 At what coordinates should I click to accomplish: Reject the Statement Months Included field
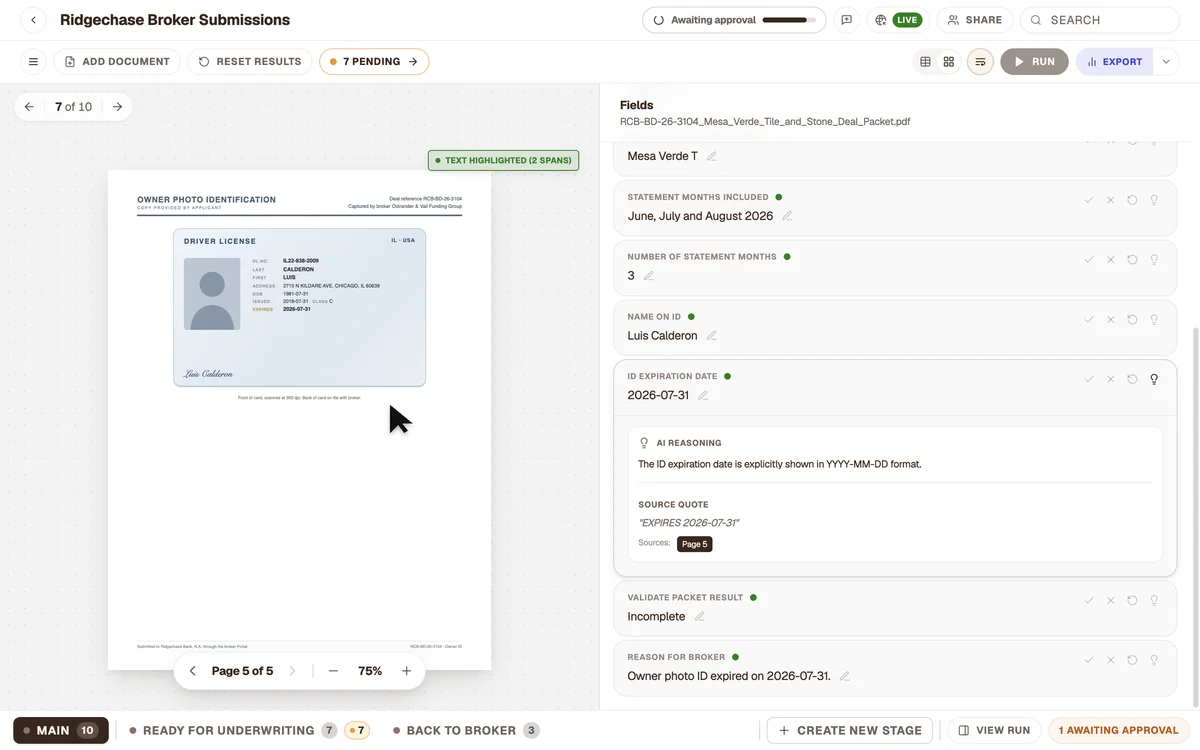coord(1110,200)
